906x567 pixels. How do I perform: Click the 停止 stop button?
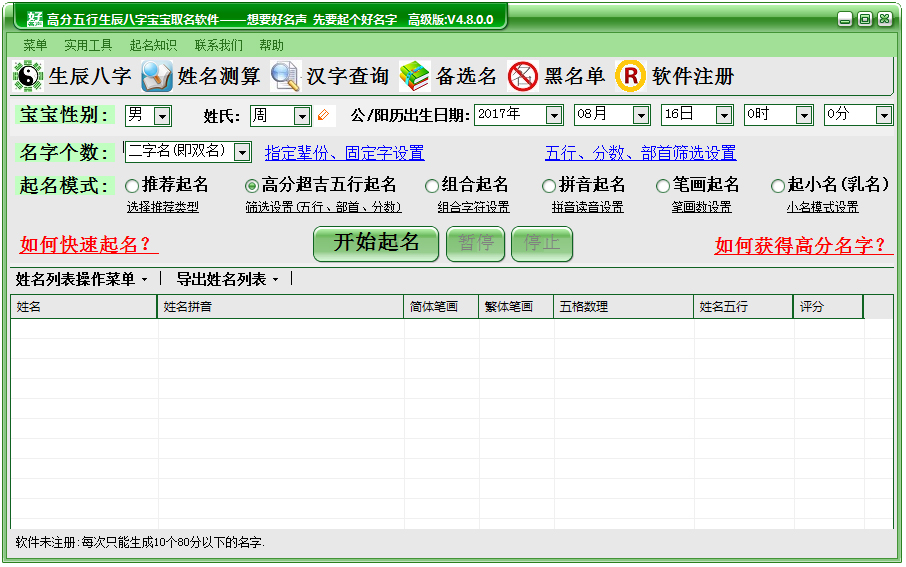click(542, 243)
